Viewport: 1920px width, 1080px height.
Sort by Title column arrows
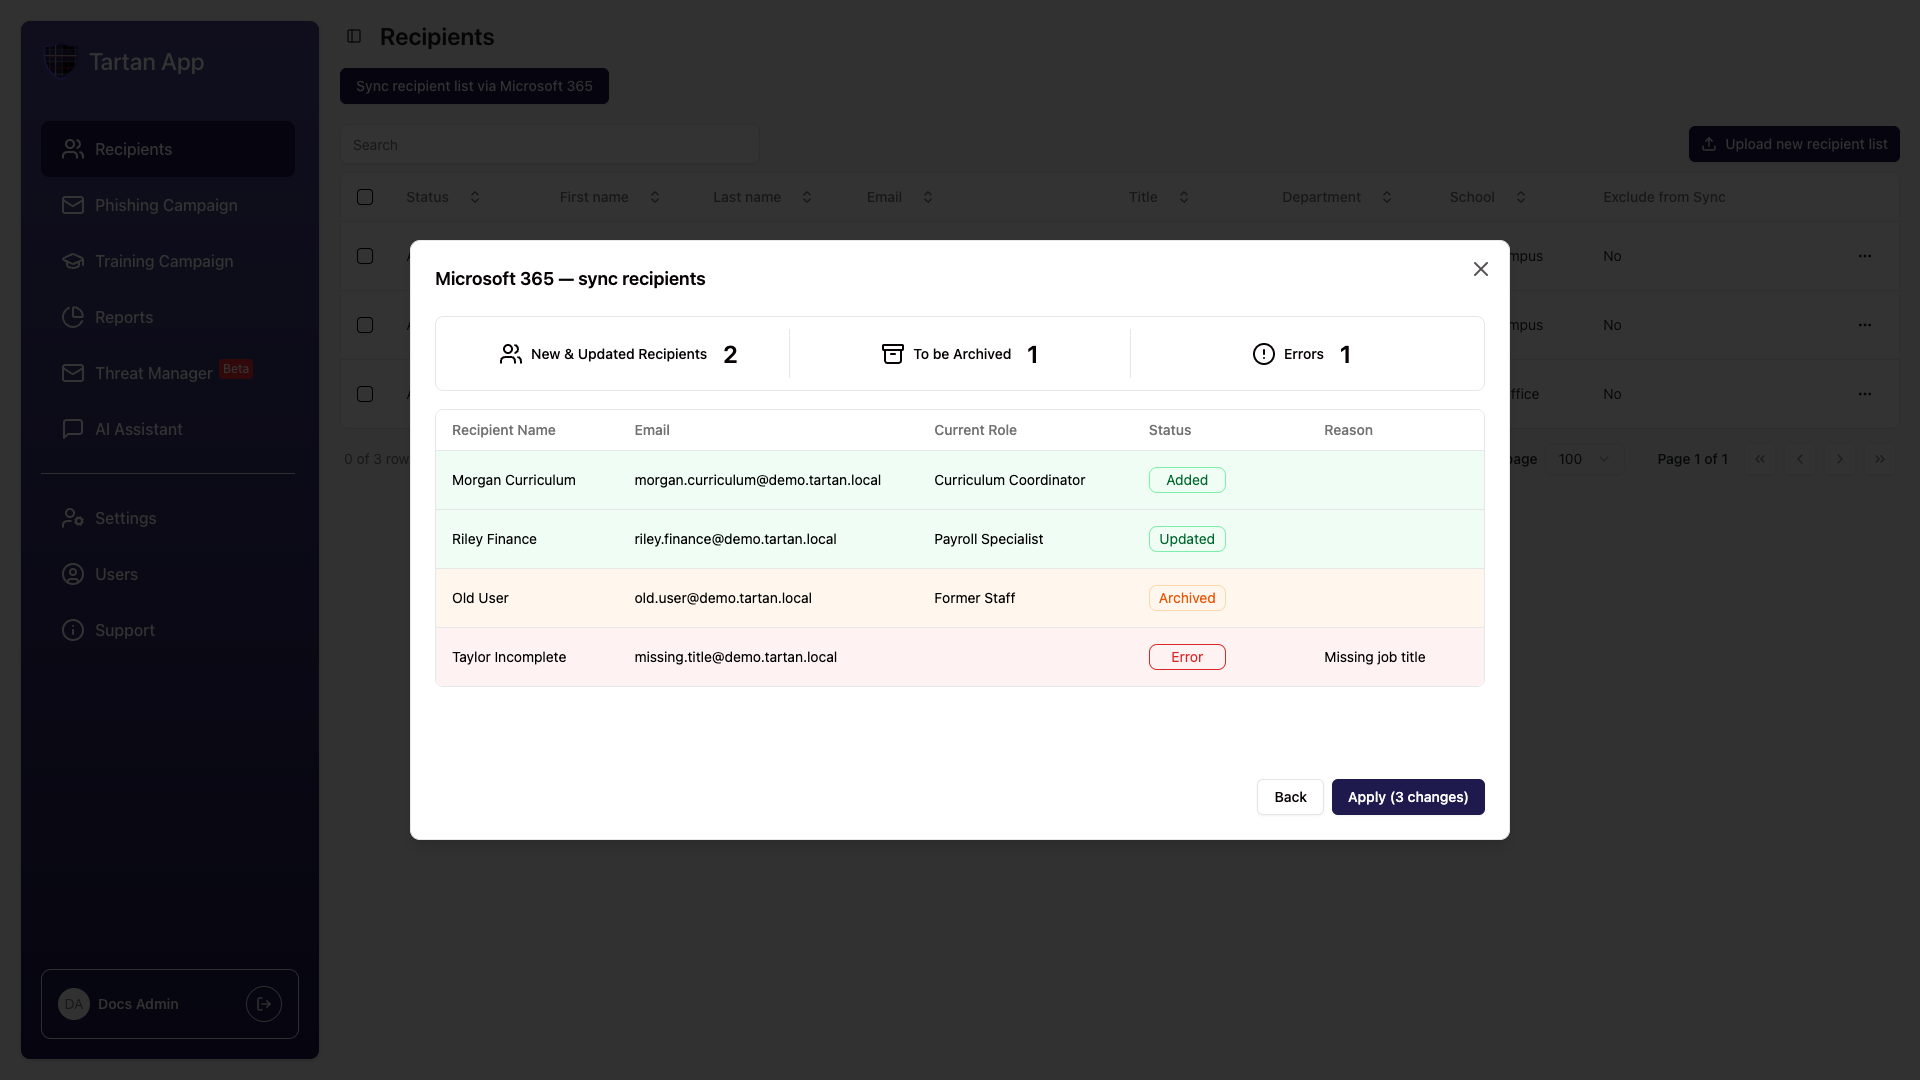pos(1184,197)
